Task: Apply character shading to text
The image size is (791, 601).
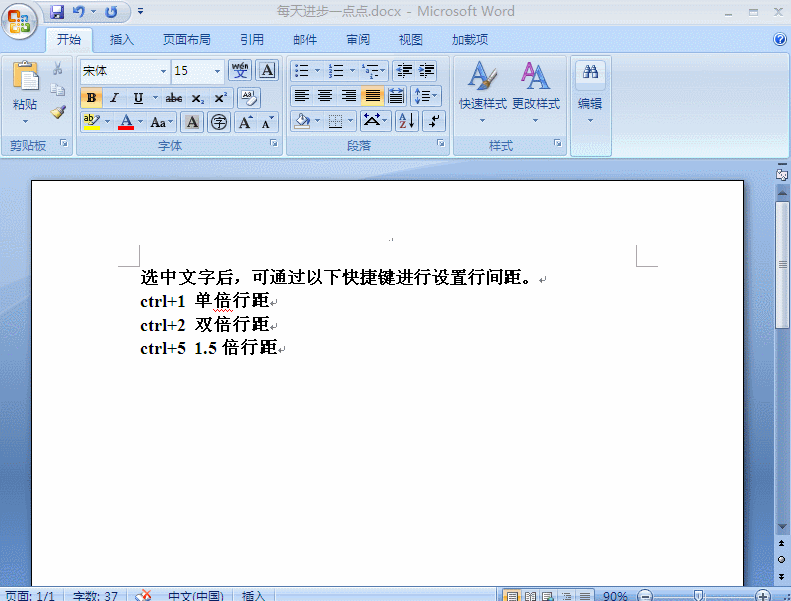Action: coord(192,122)
